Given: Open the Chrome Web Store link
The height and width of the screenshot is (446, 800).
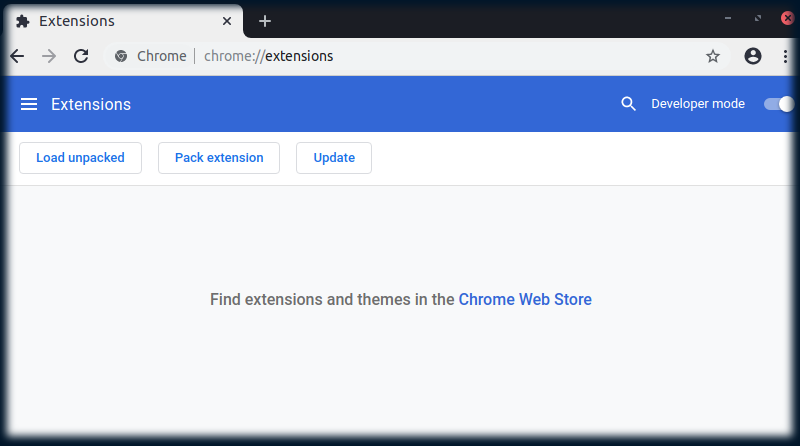Looking at the screenshot, I should click(x=525, y=300).
